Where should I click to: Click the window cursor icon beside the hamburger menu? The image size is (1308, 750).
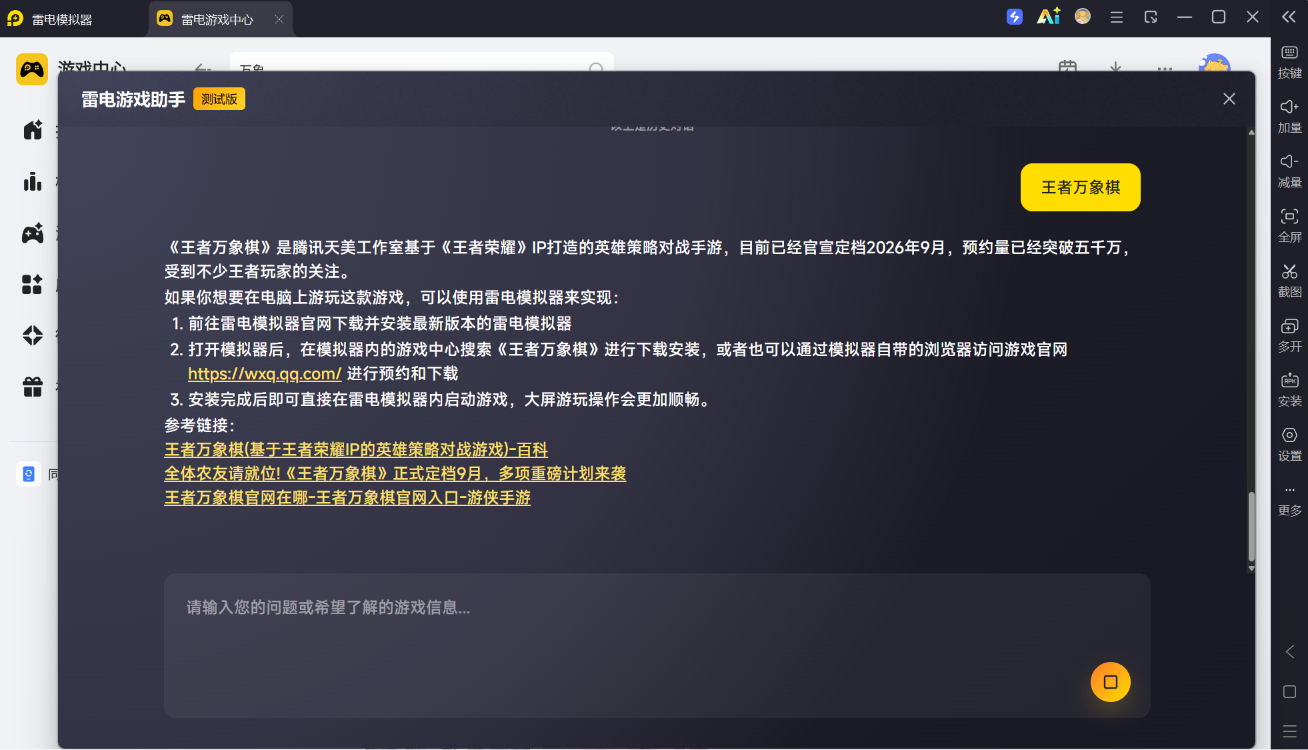click(x=1151, y=17)
